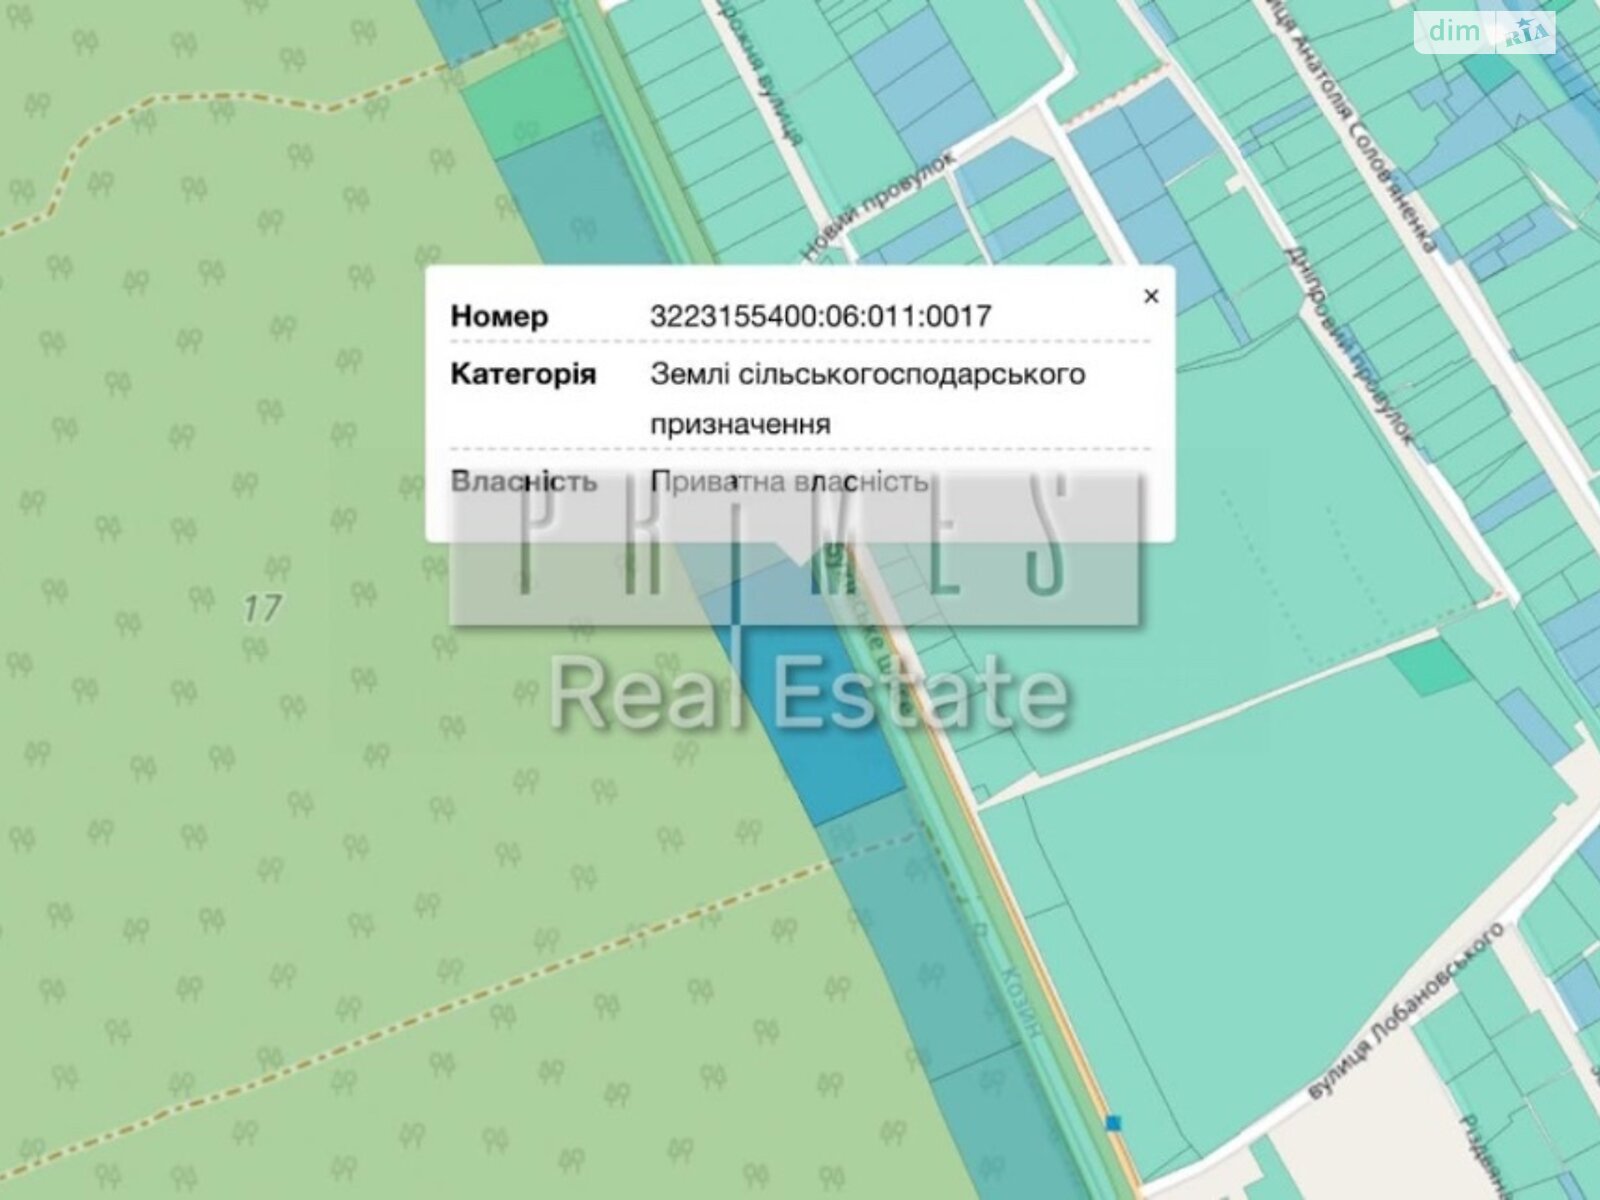Click the 'Дніпровий провулок' street label
The width and height of the screenshot is (1600, 1200).
pyautogui.click(x=1352, y=344)
